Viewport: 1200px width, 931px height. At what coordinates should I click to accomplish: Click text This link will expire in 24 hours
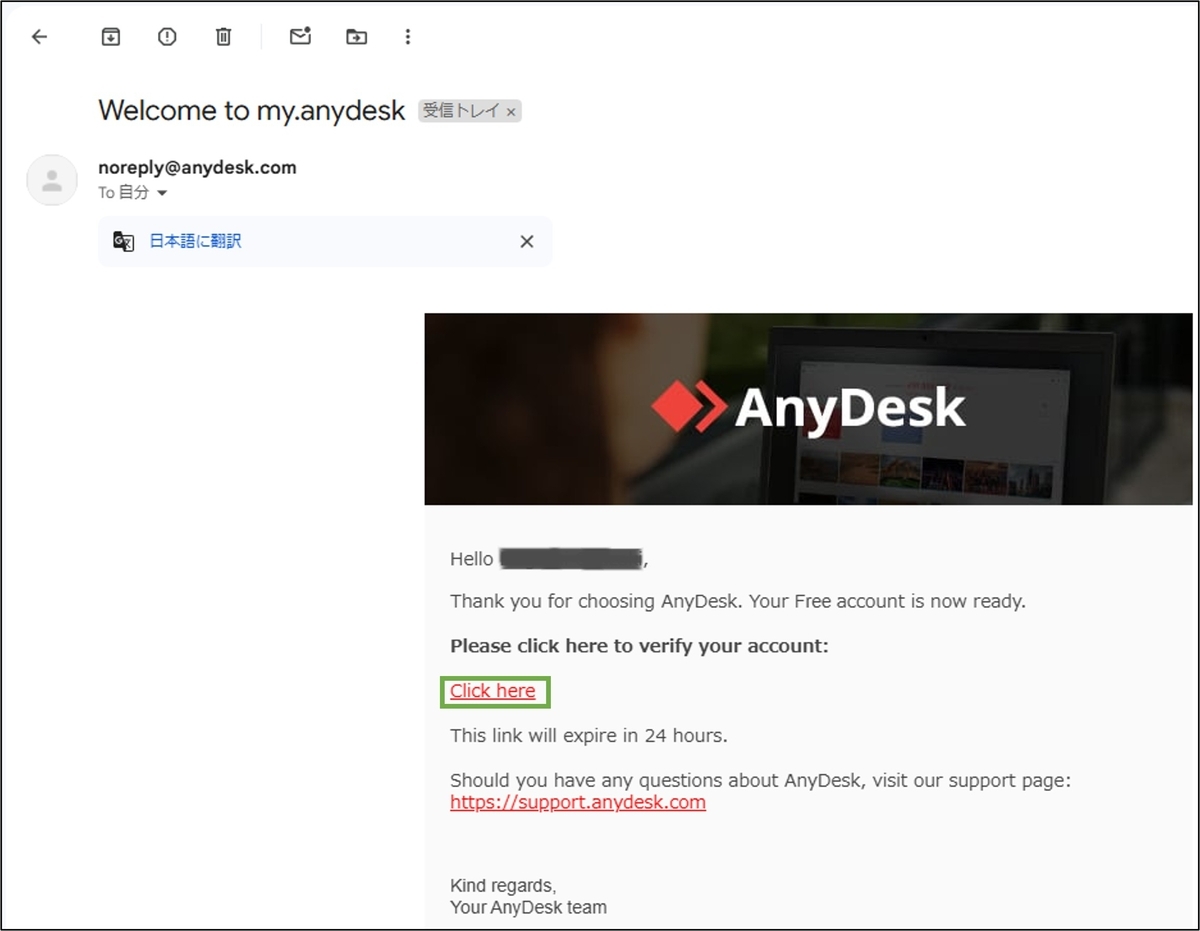click(x=589, y=736)
